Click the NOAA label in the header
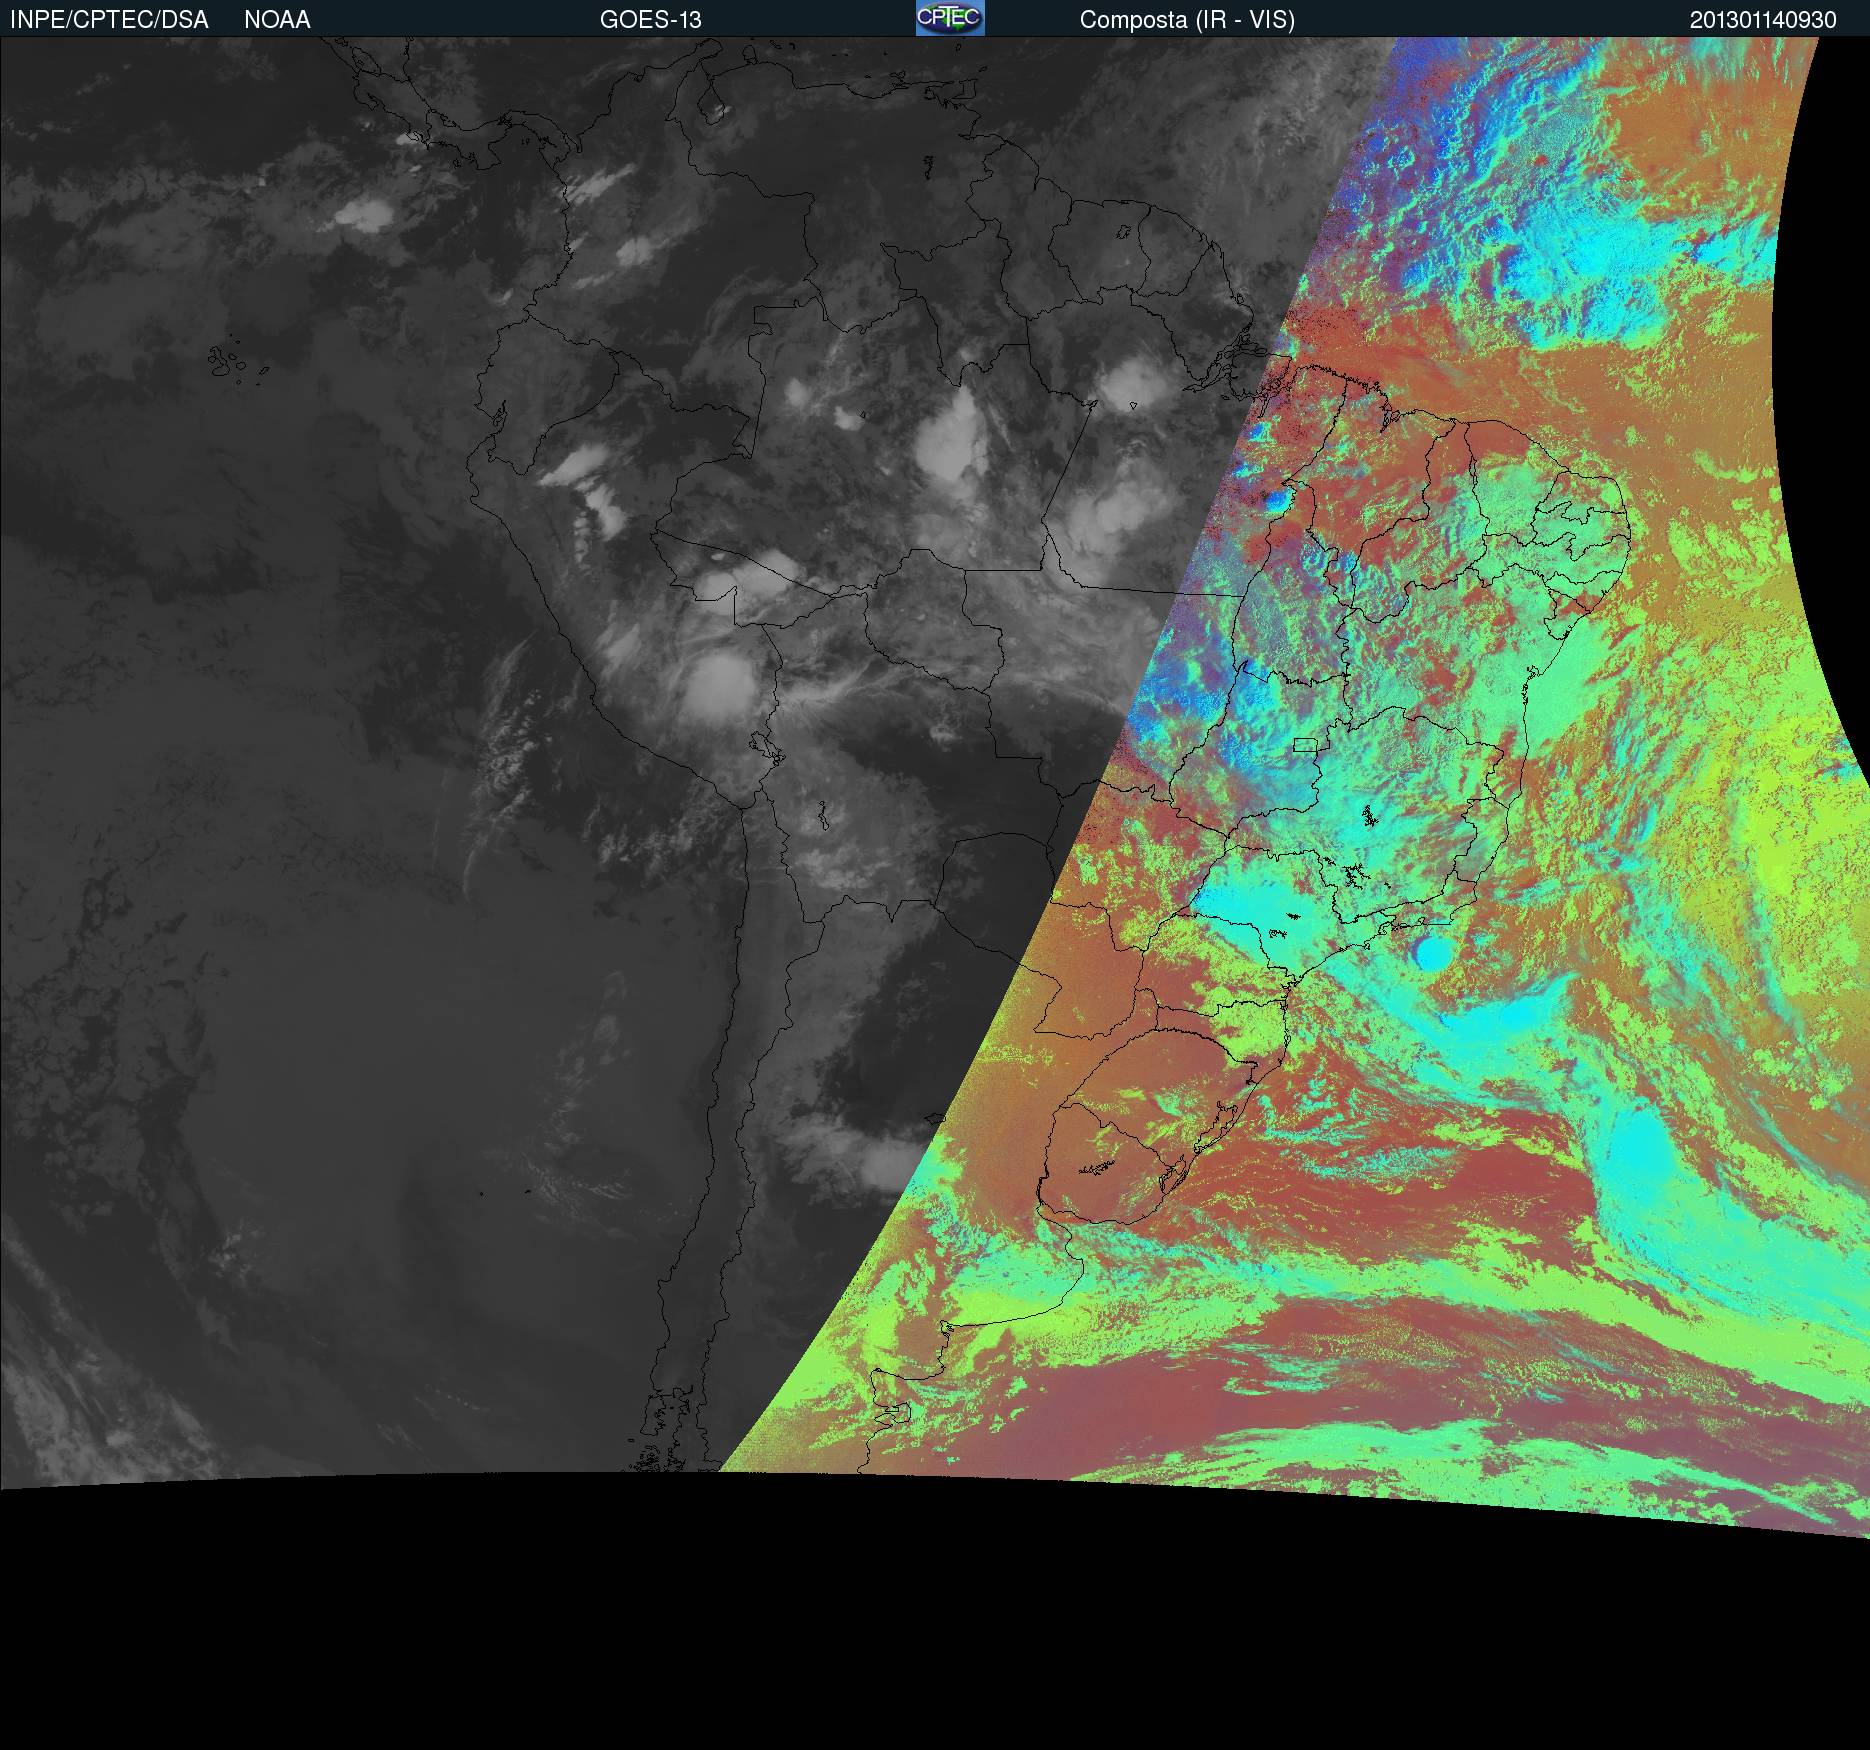This screenshot has width=1870, height=1750. (x=277, y=20)
